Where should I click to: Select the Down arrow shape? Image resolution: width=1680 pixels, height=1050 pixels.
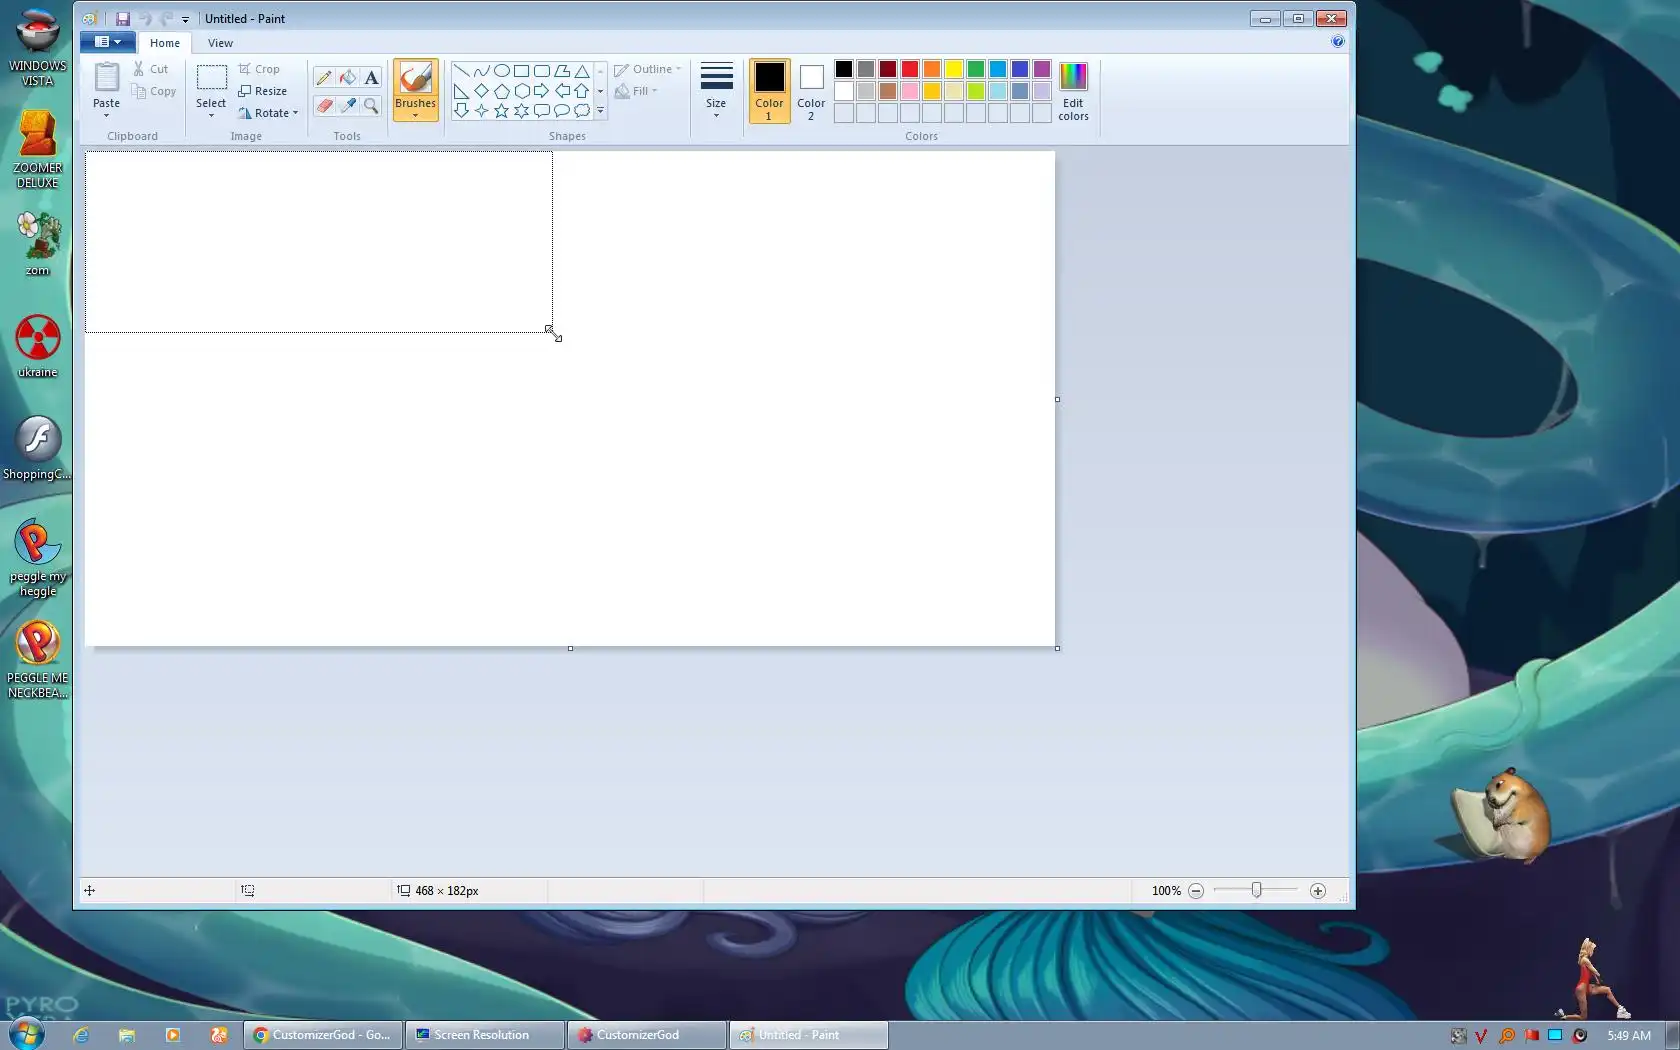pos(461,111)
